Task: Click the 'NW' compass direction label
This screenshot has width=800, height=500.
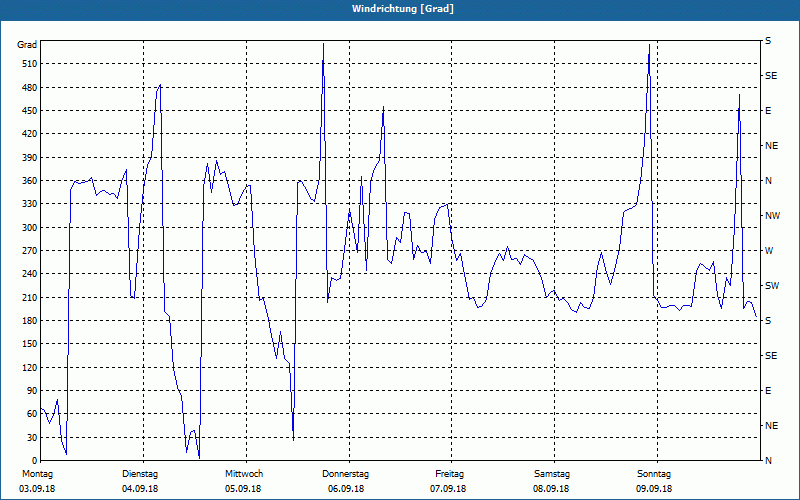Action: point(772,216)
